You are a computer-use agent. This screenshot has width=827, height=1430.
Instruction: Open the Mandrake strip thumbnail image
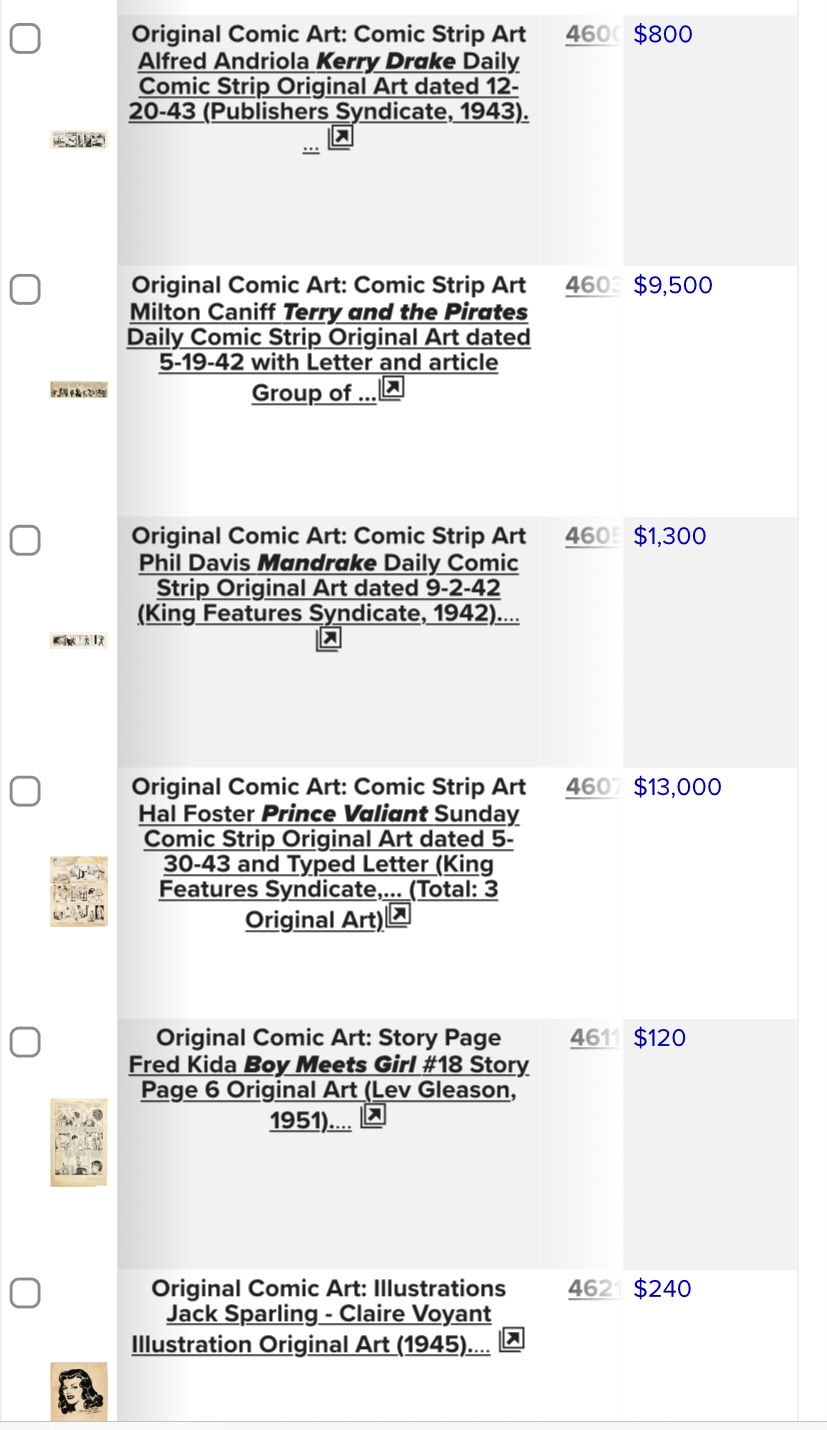tap(79, 640)
